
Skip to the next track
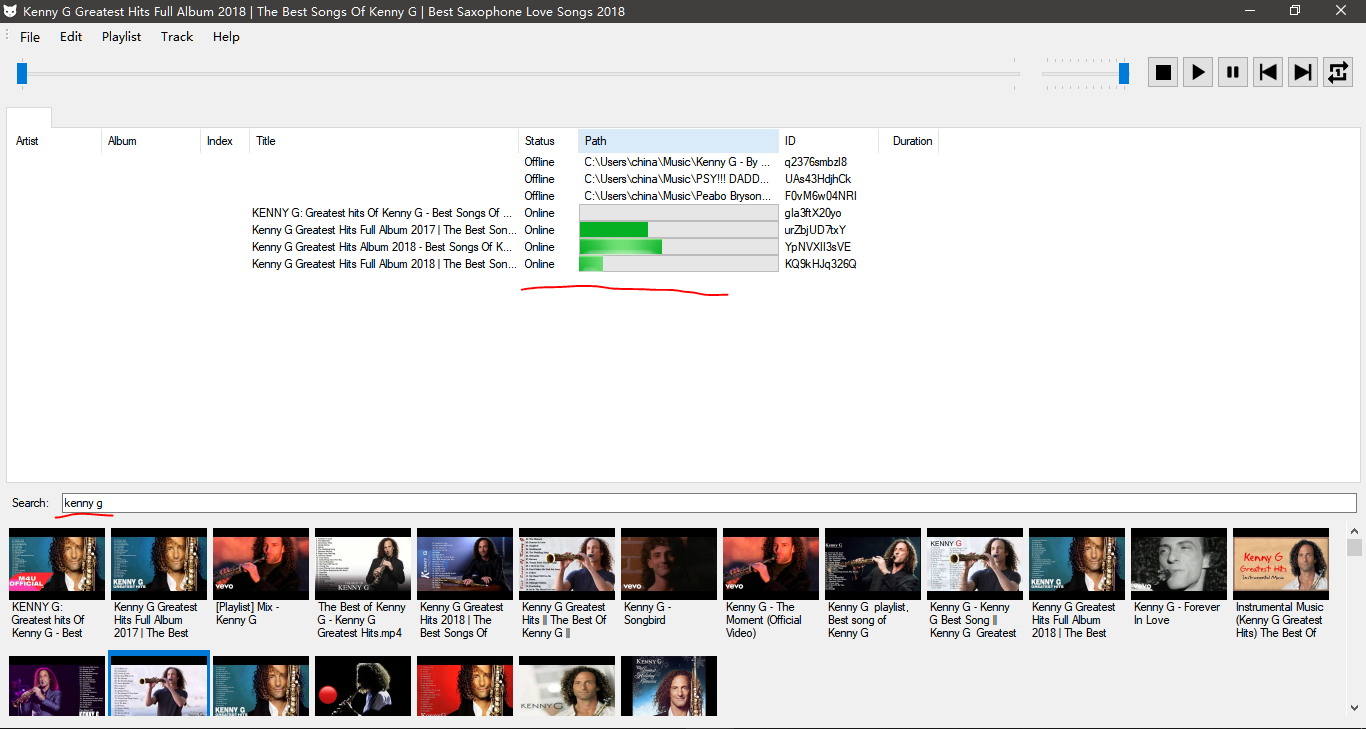[1302, 72]
